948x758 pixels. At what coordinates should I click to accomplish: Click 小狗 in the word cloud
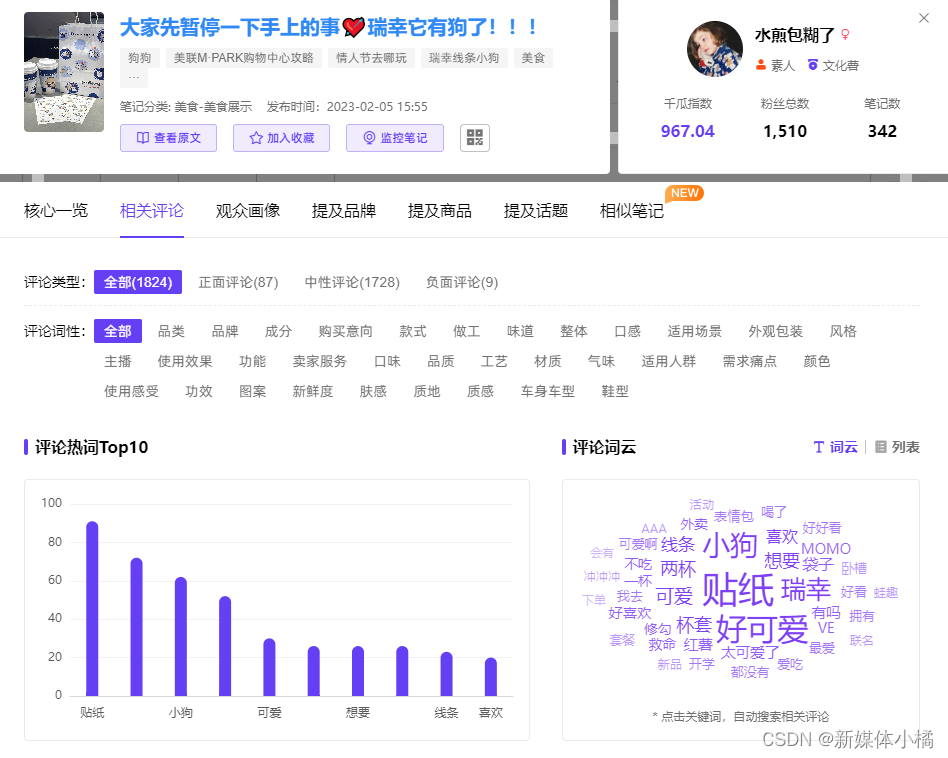click(x=730, y=545)
